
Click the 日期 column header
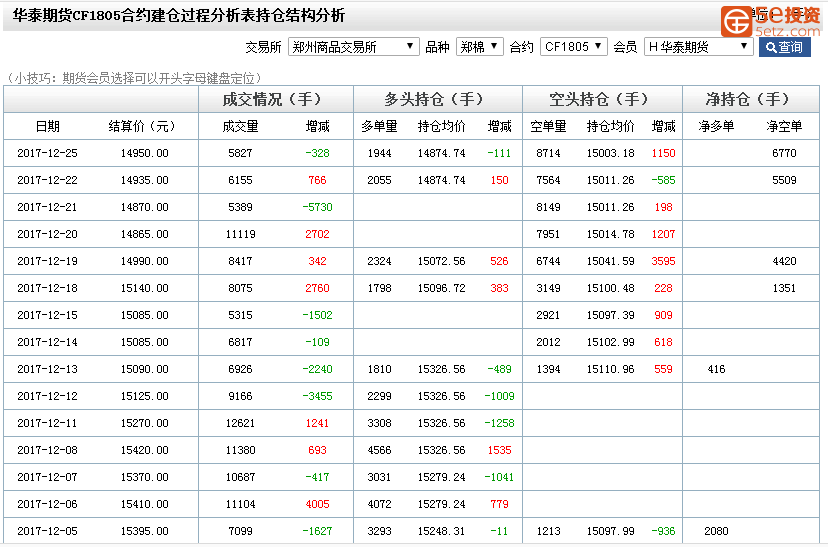(48, 126)
